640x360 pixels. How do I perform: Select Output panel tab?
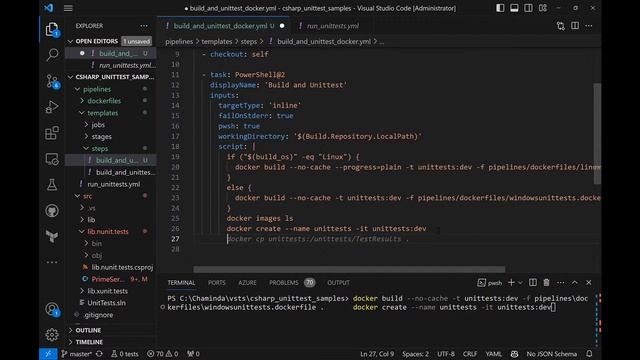338,282
